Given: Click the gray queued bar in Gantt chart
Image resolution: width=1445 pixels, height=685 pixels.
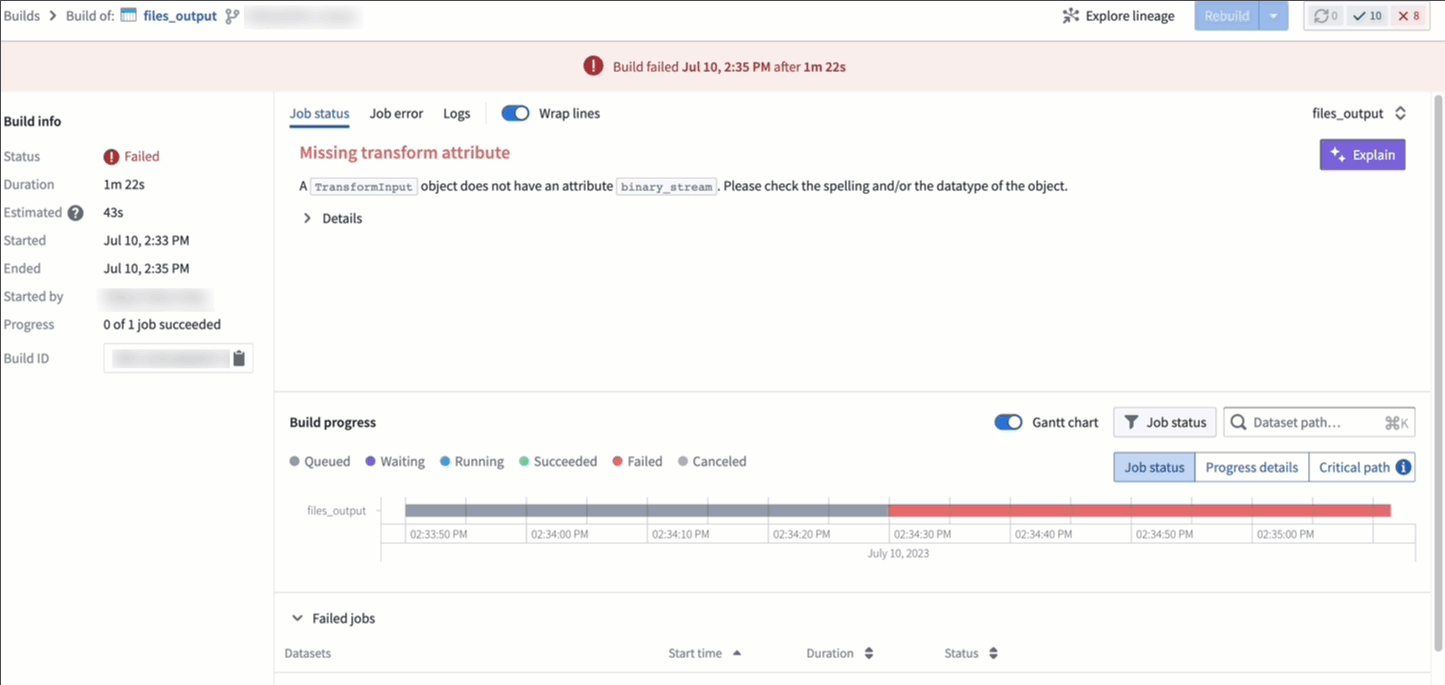Looking at the screenshot, I should click(x=647, y=511).
